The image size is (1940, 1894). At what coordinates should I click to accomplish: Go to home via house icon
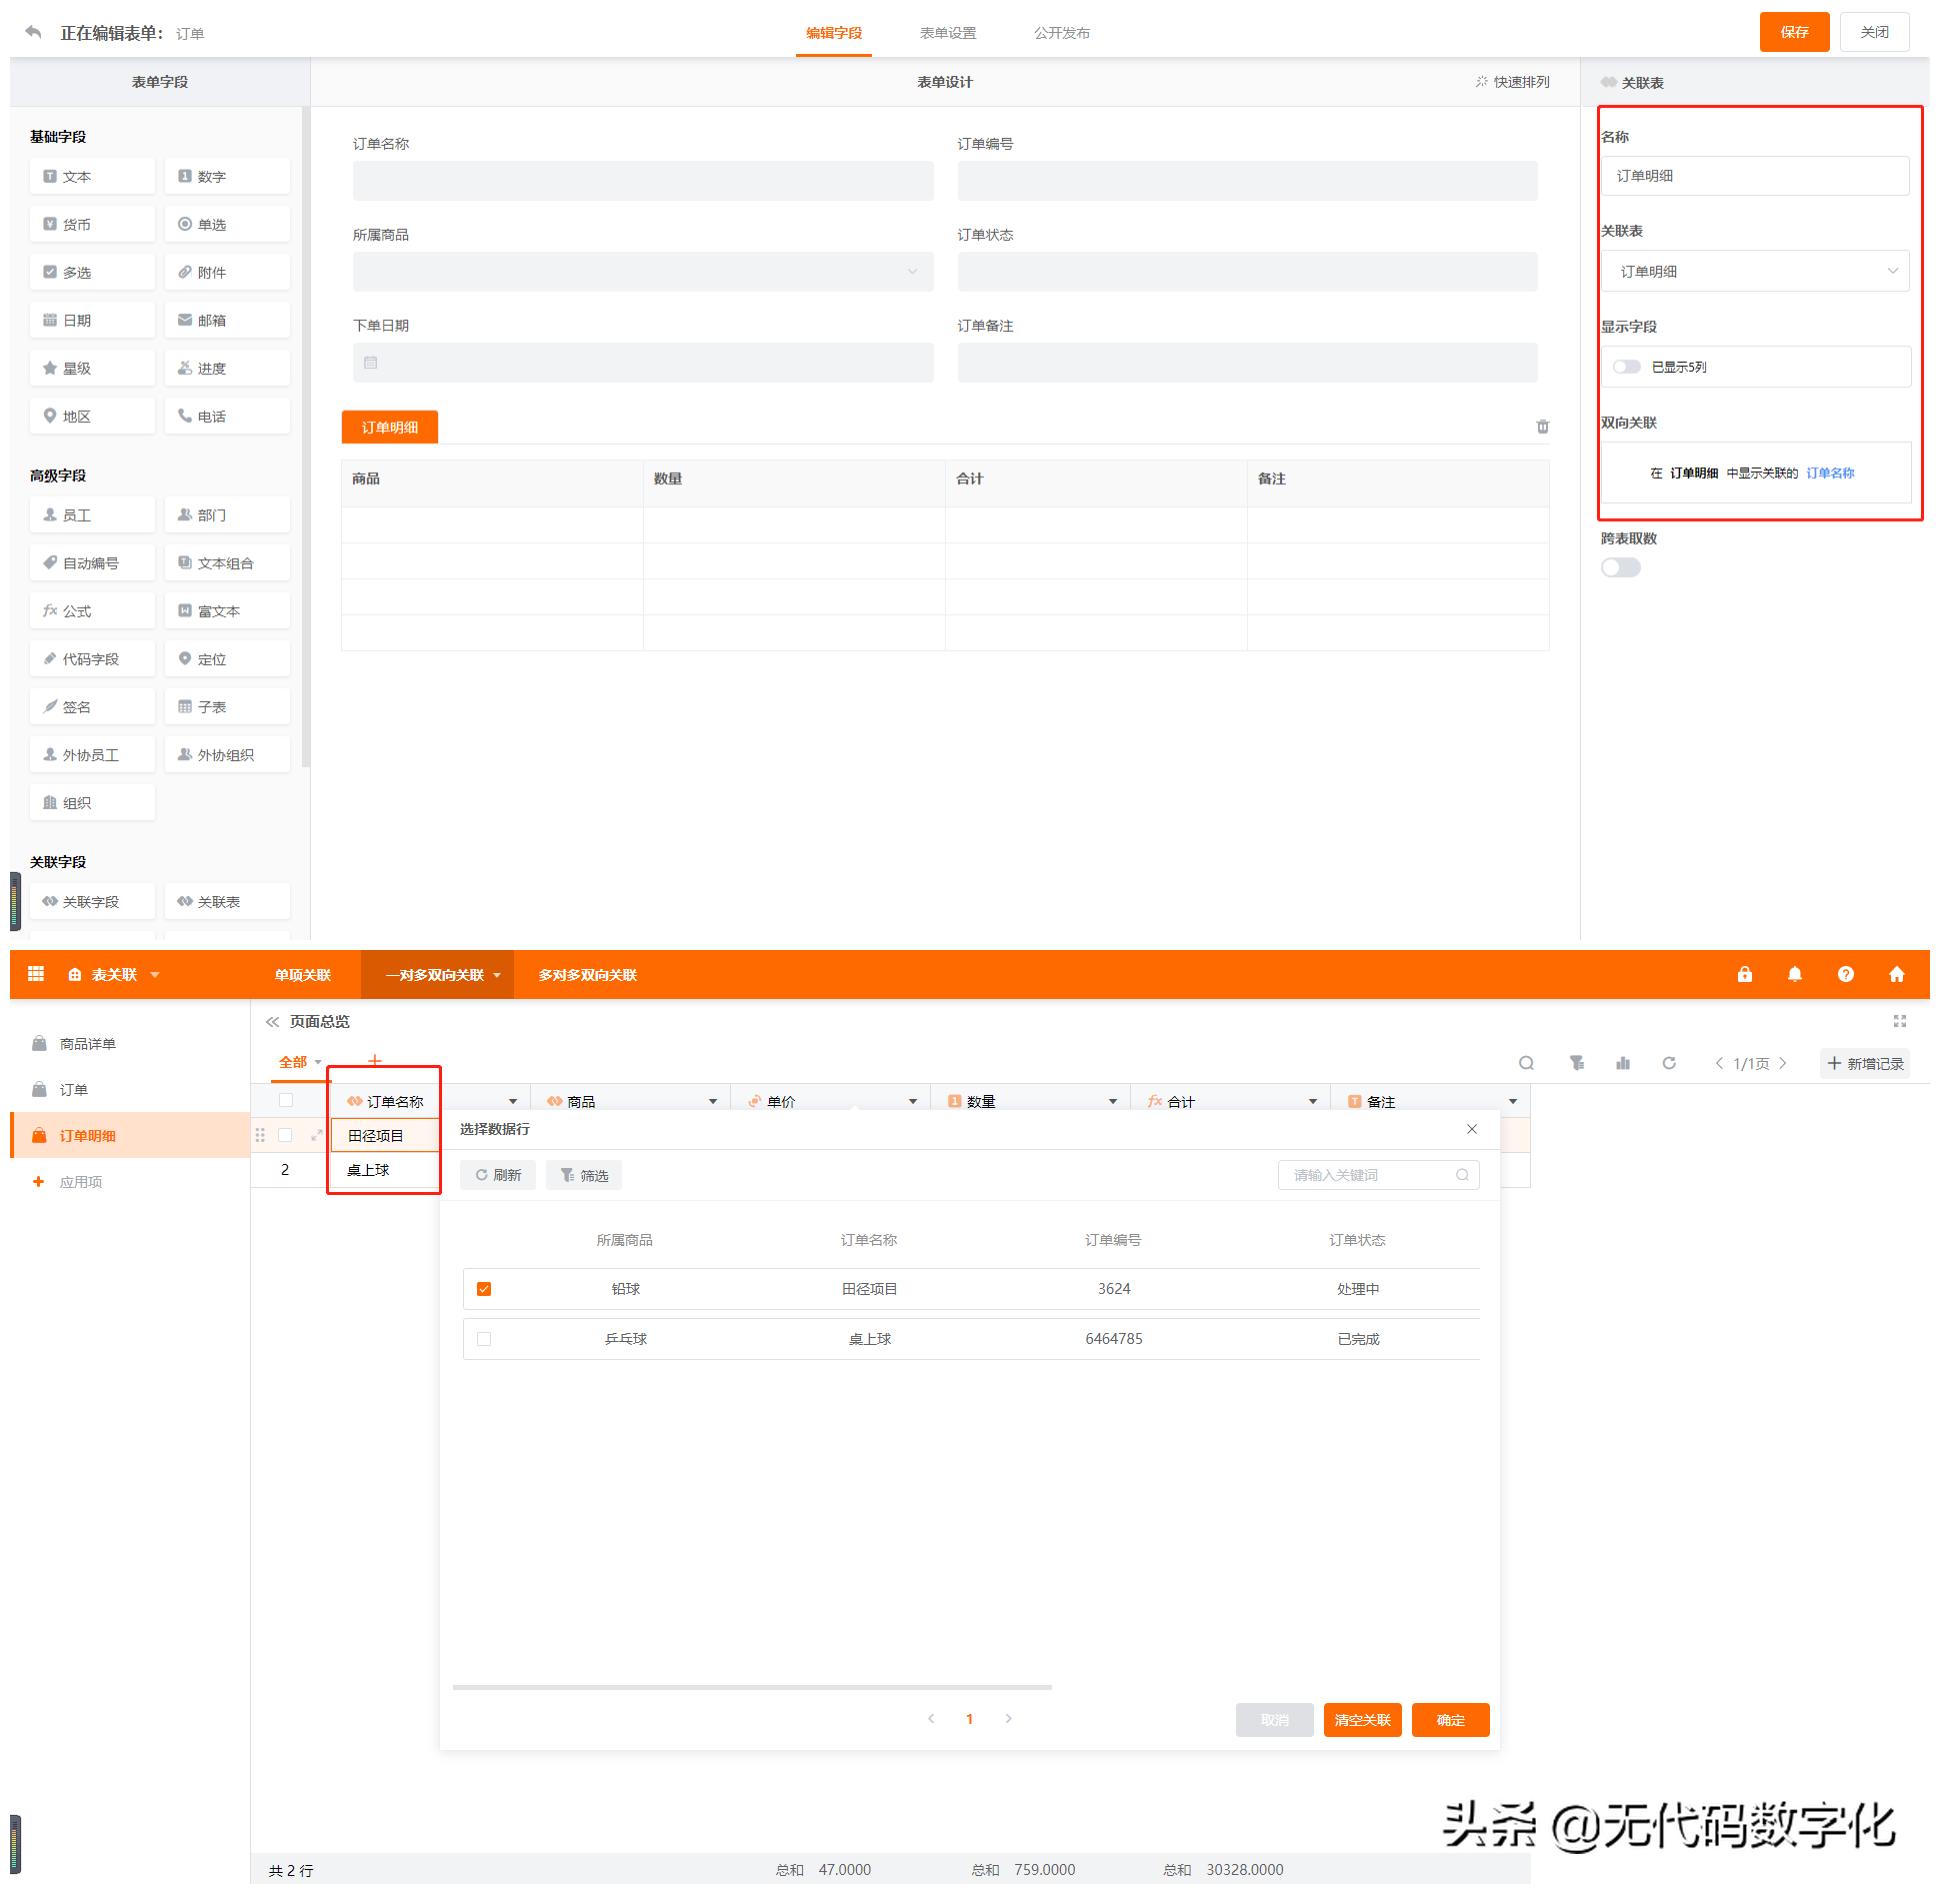click(1897, 974)
